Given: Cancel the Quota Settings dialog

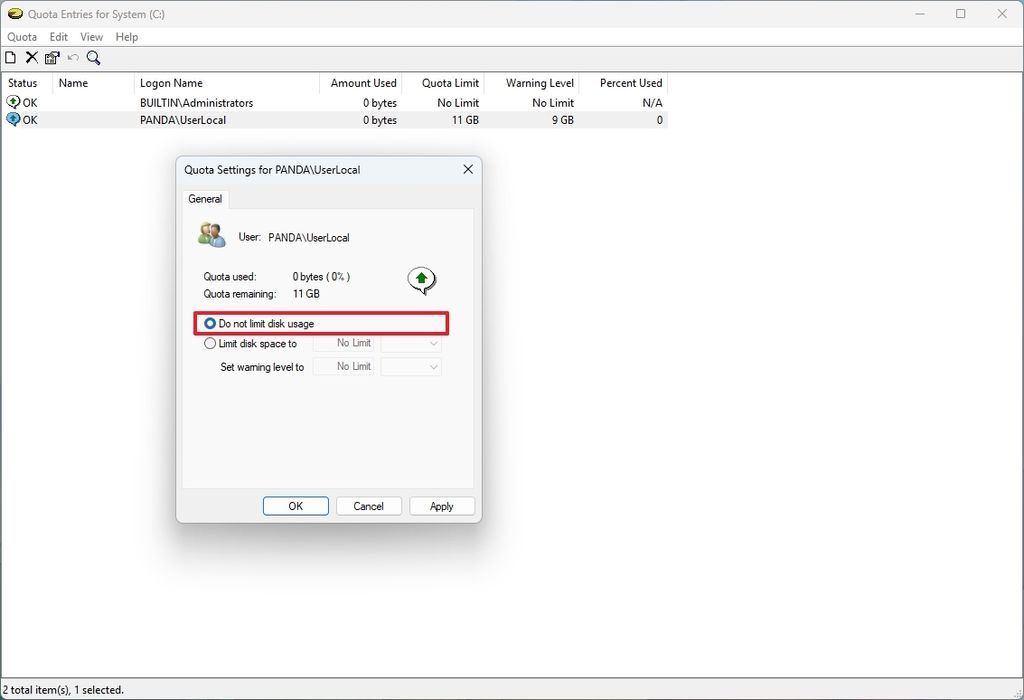Looking at the screenshot, I should 368,505.
